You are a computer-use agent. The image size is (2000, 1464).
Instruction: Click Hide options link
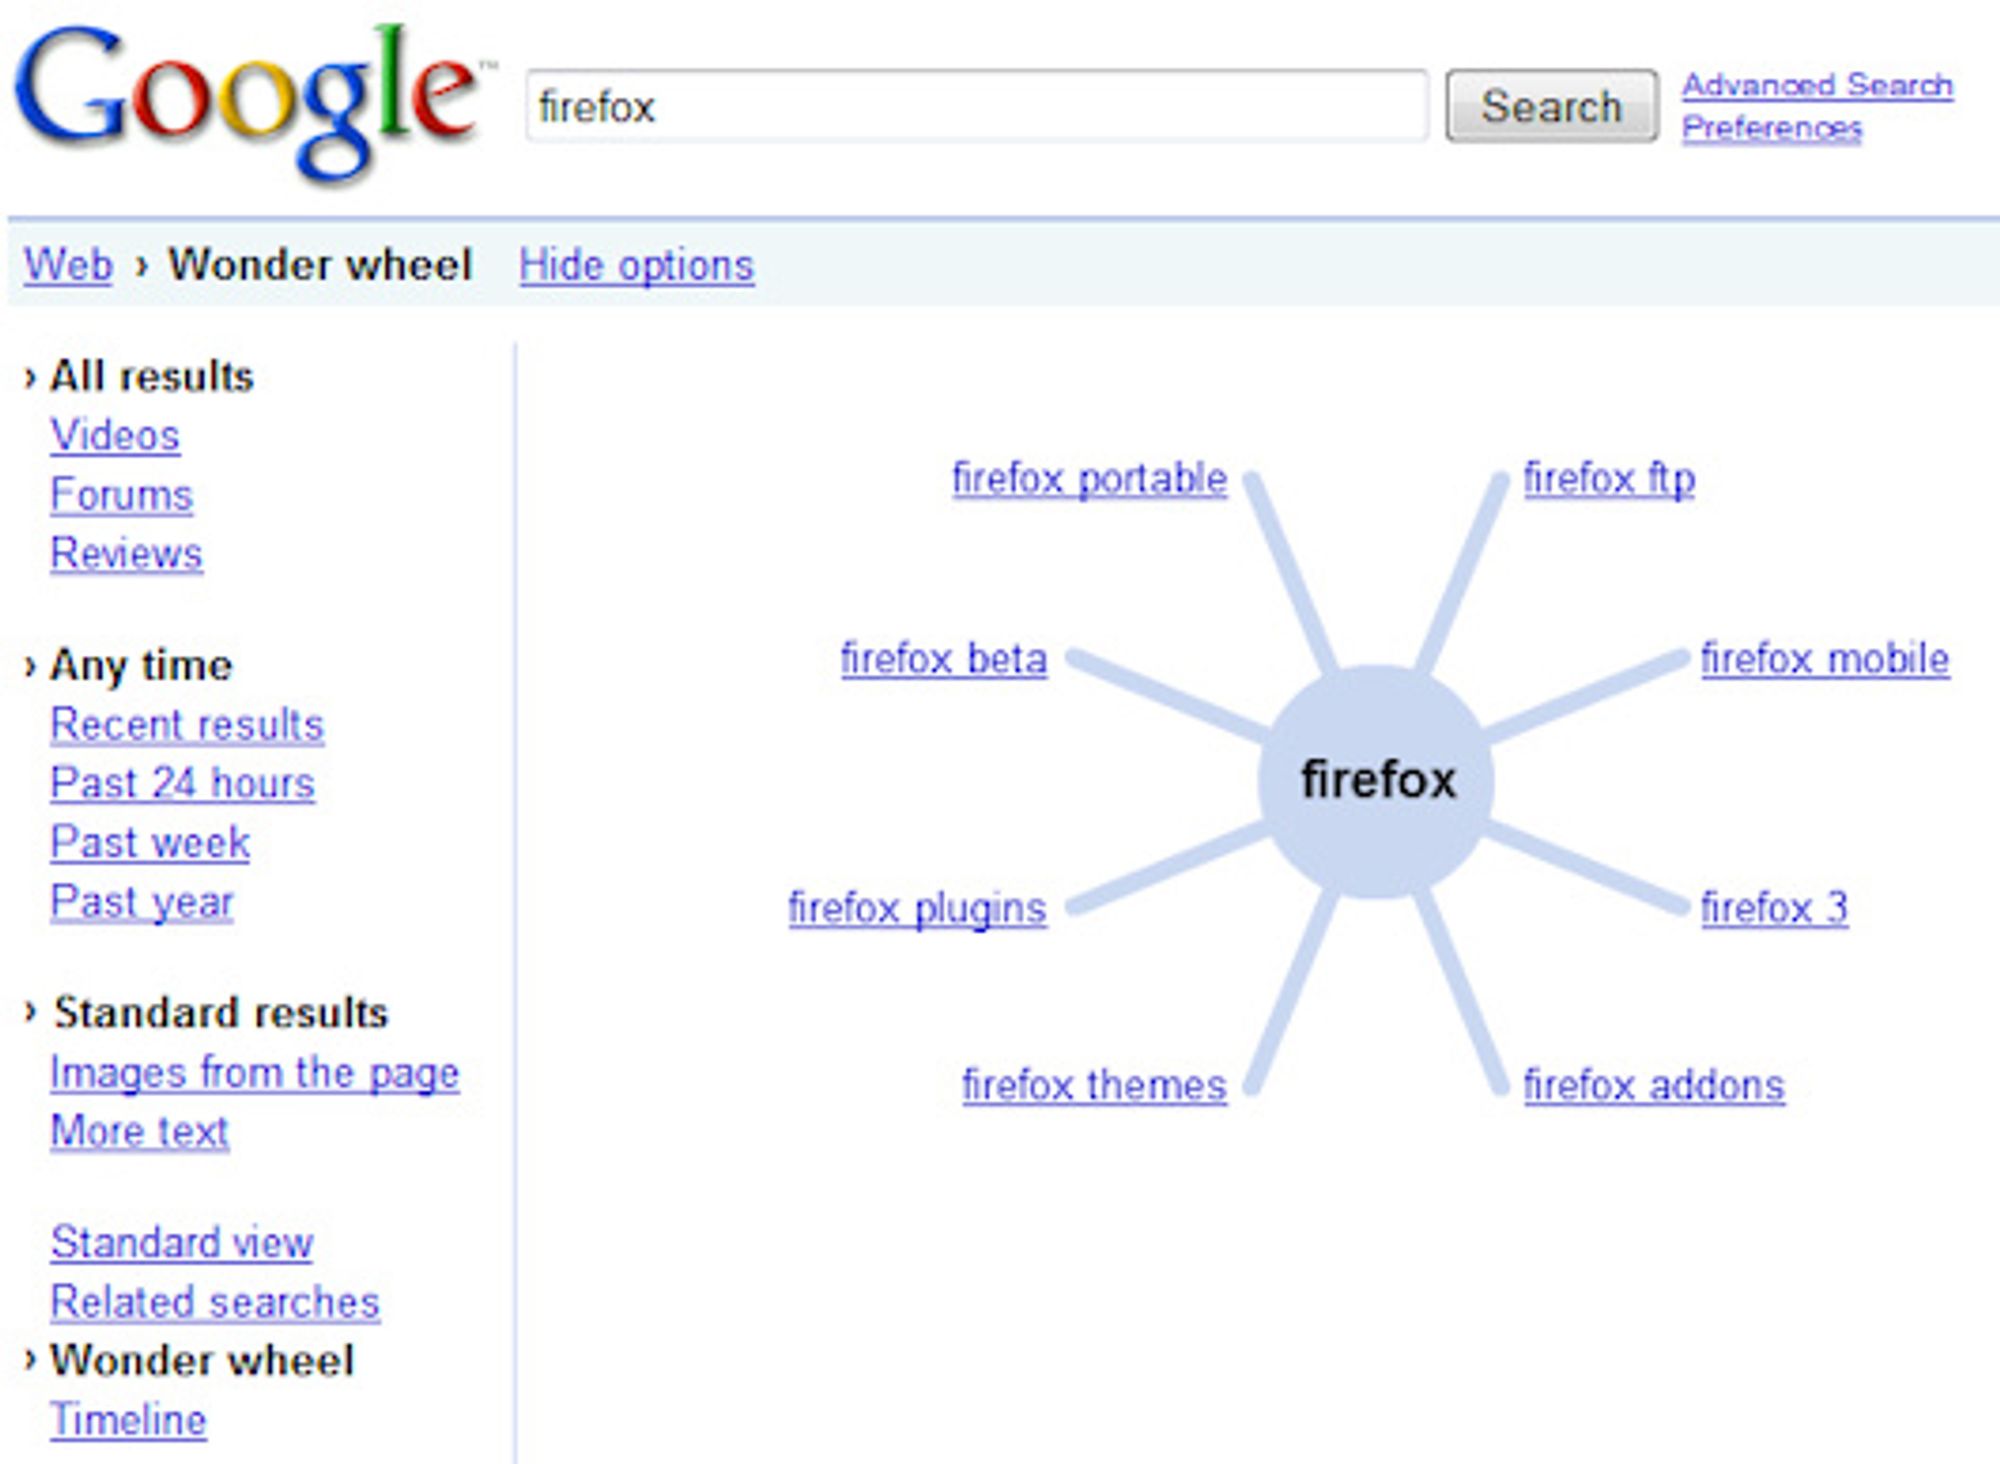[636, 266]
